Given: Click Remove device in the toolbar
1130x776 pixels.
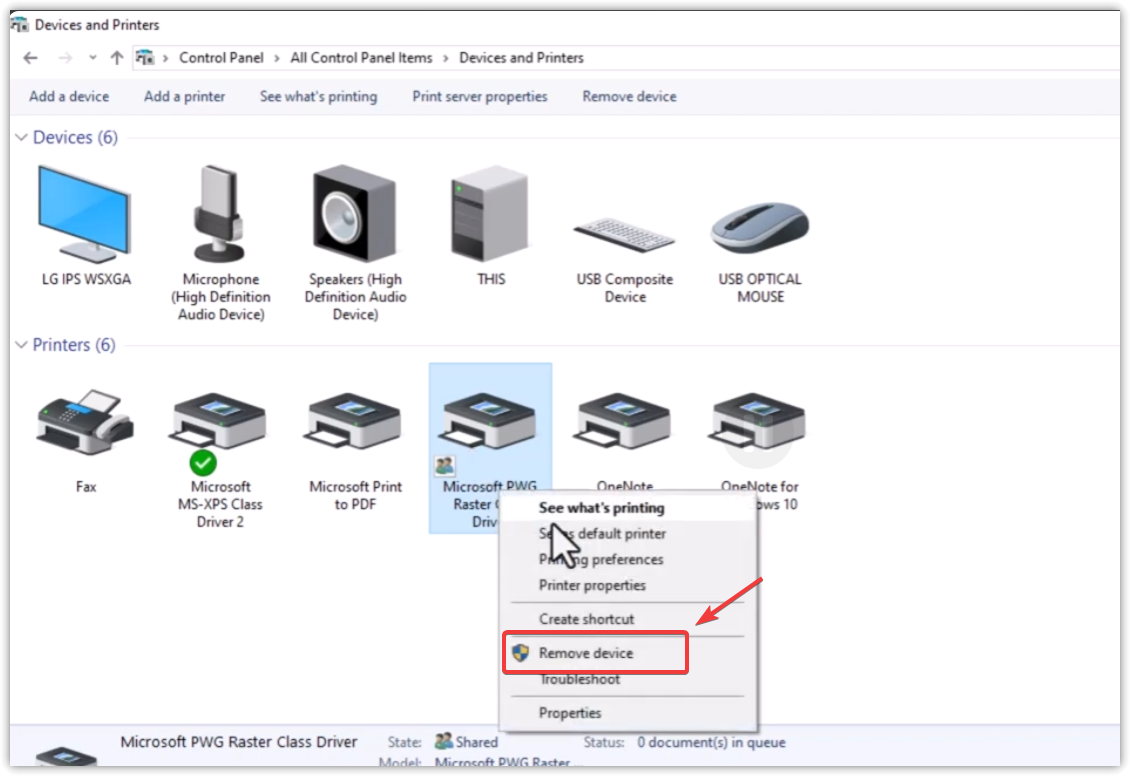Looking at the screenshot, I should coord(629,97).
